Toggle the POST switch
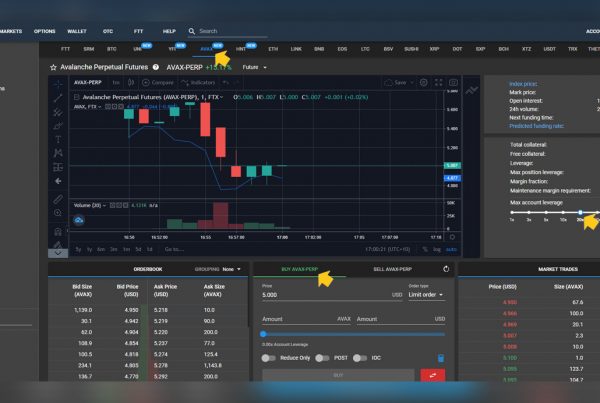The height and width of the screenshot is (403, 600). (x=322, y=358)
